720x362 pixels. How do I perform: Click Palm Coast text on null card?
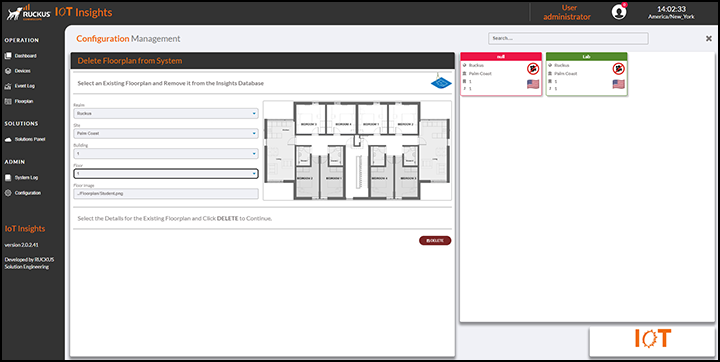pos(480,74)
